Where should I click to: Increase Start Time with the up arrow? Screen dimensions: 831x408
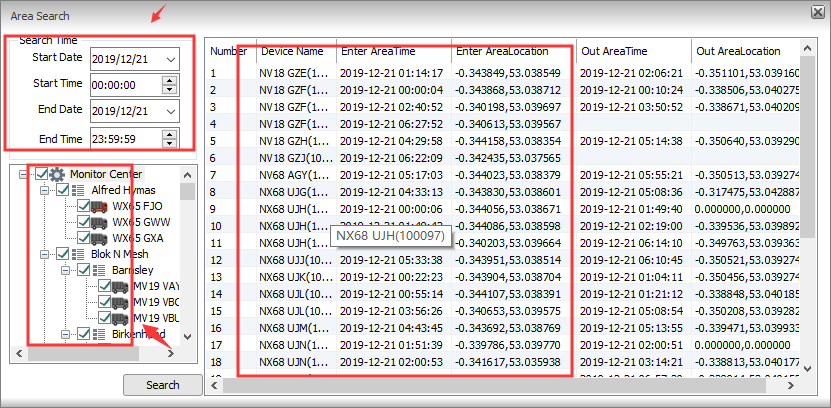tap(169, 81)
